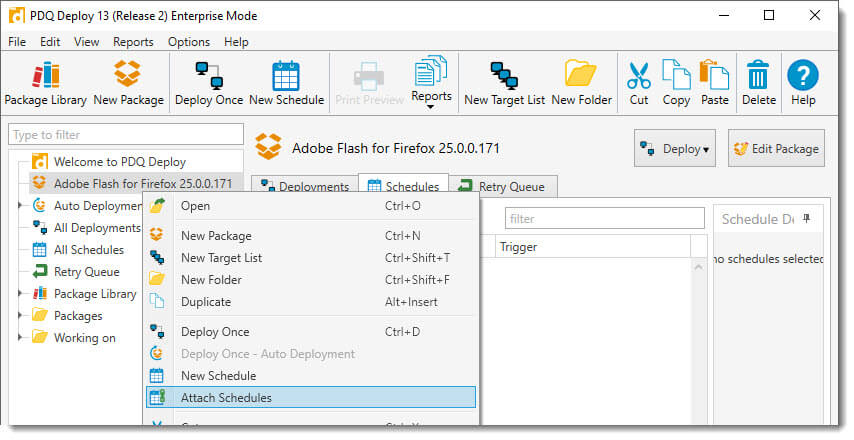Click the schedule list scroll up arrow

point(699,266)
